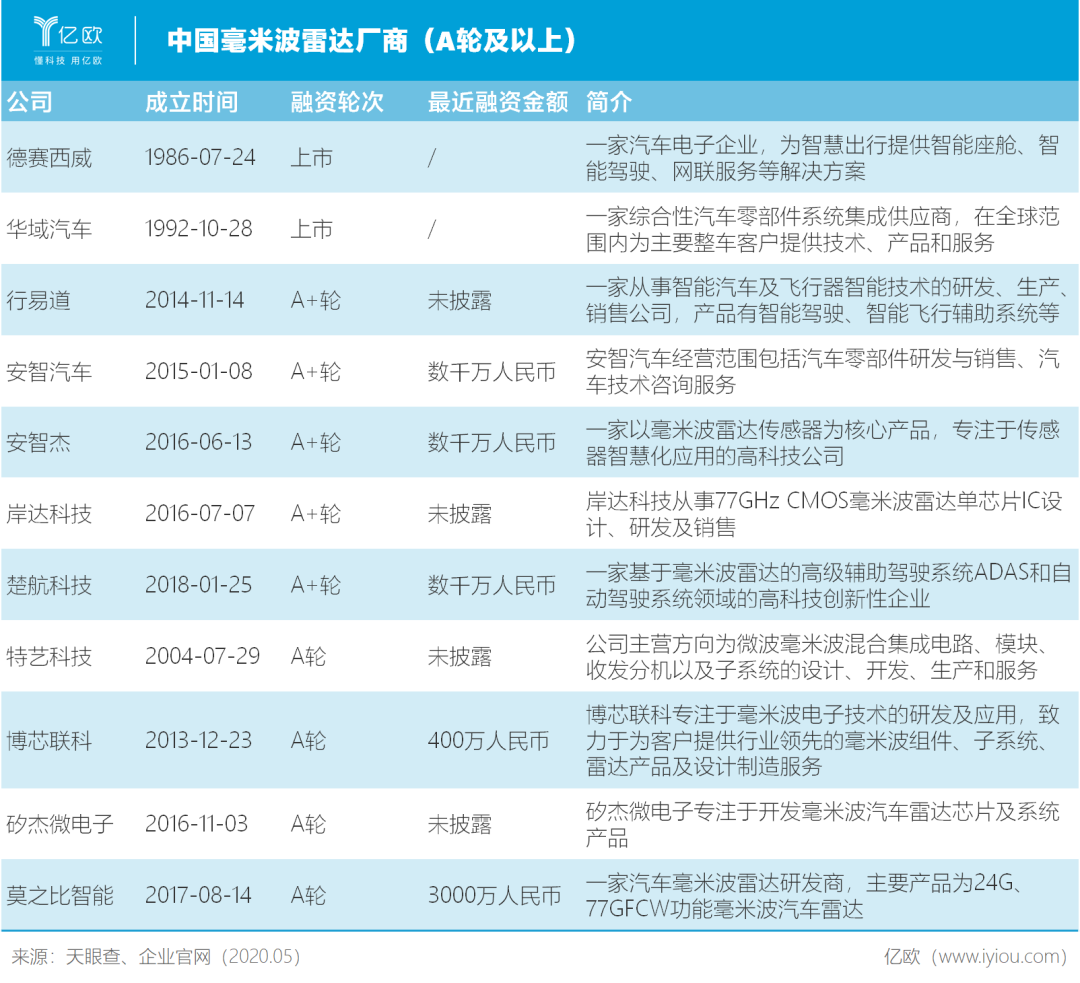Click the 华域汽车 company description text
Viewport: 1080px width, 983px height.
click(x=822, y=229)
